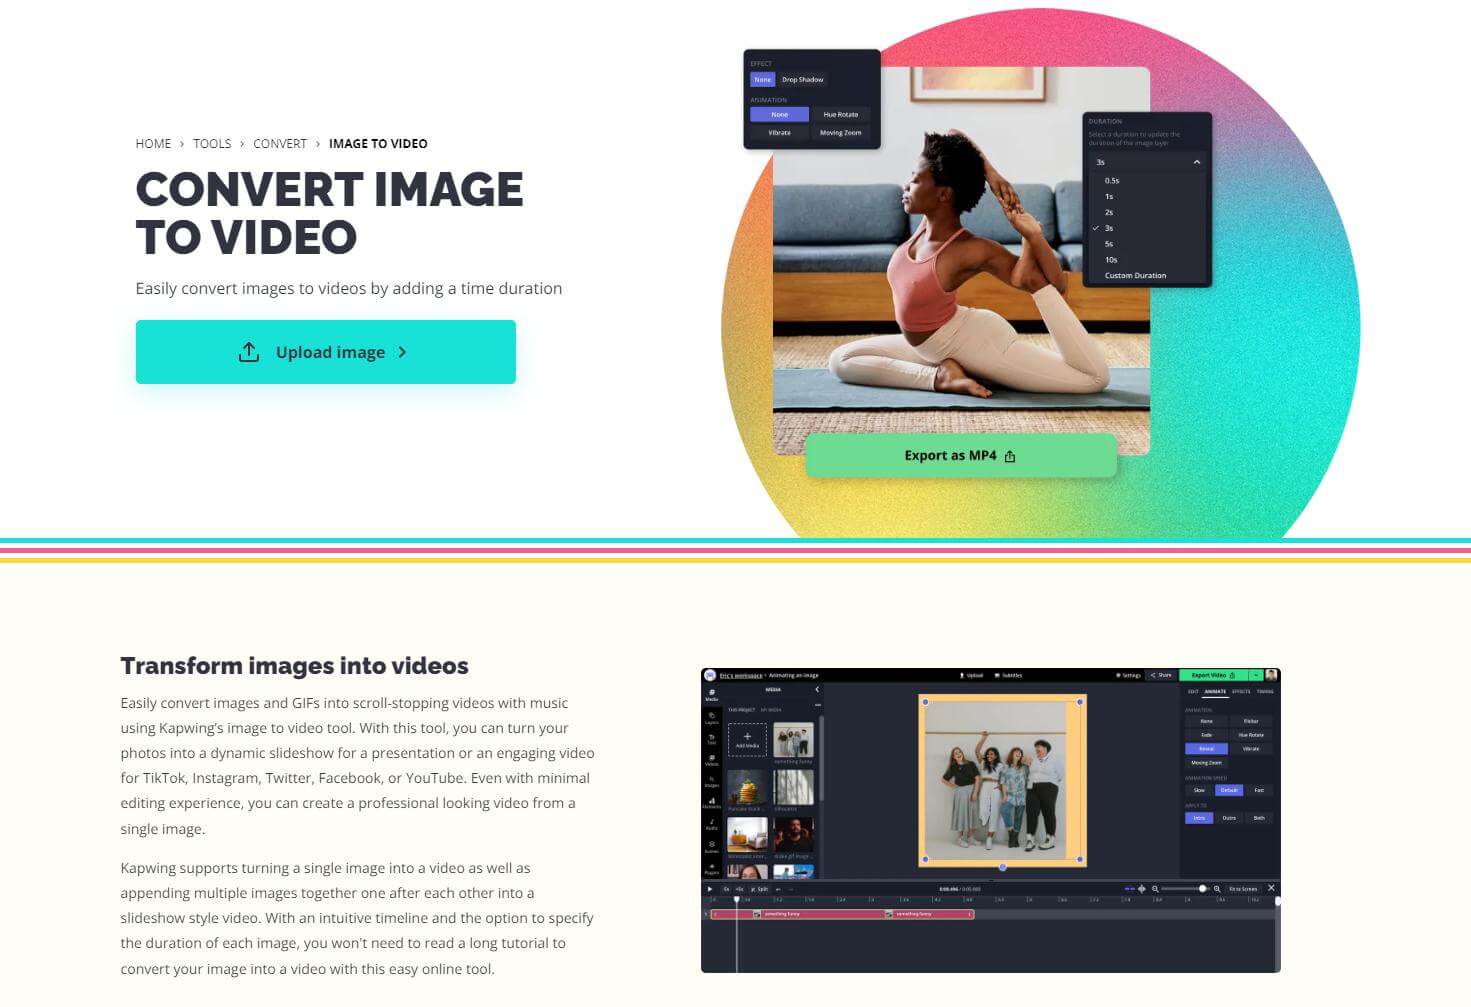Open the Scenes sidebar icon in editor screenshot
This screenshot has width=1471, height=1007.
point(711,846)
